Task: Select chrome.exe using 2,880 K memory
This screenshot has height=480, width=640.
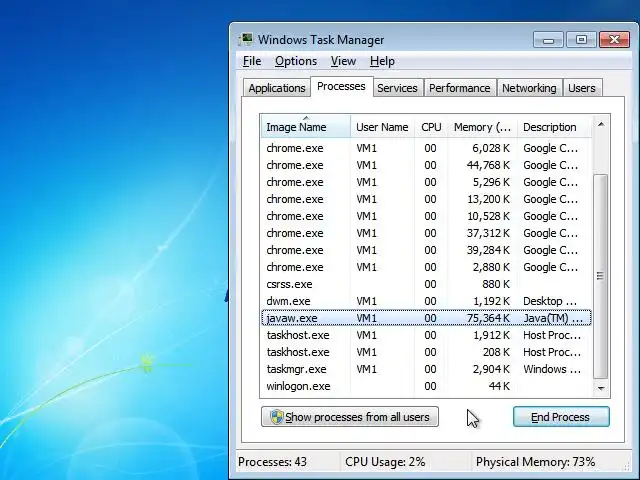Action: click(x=426, y=267)
